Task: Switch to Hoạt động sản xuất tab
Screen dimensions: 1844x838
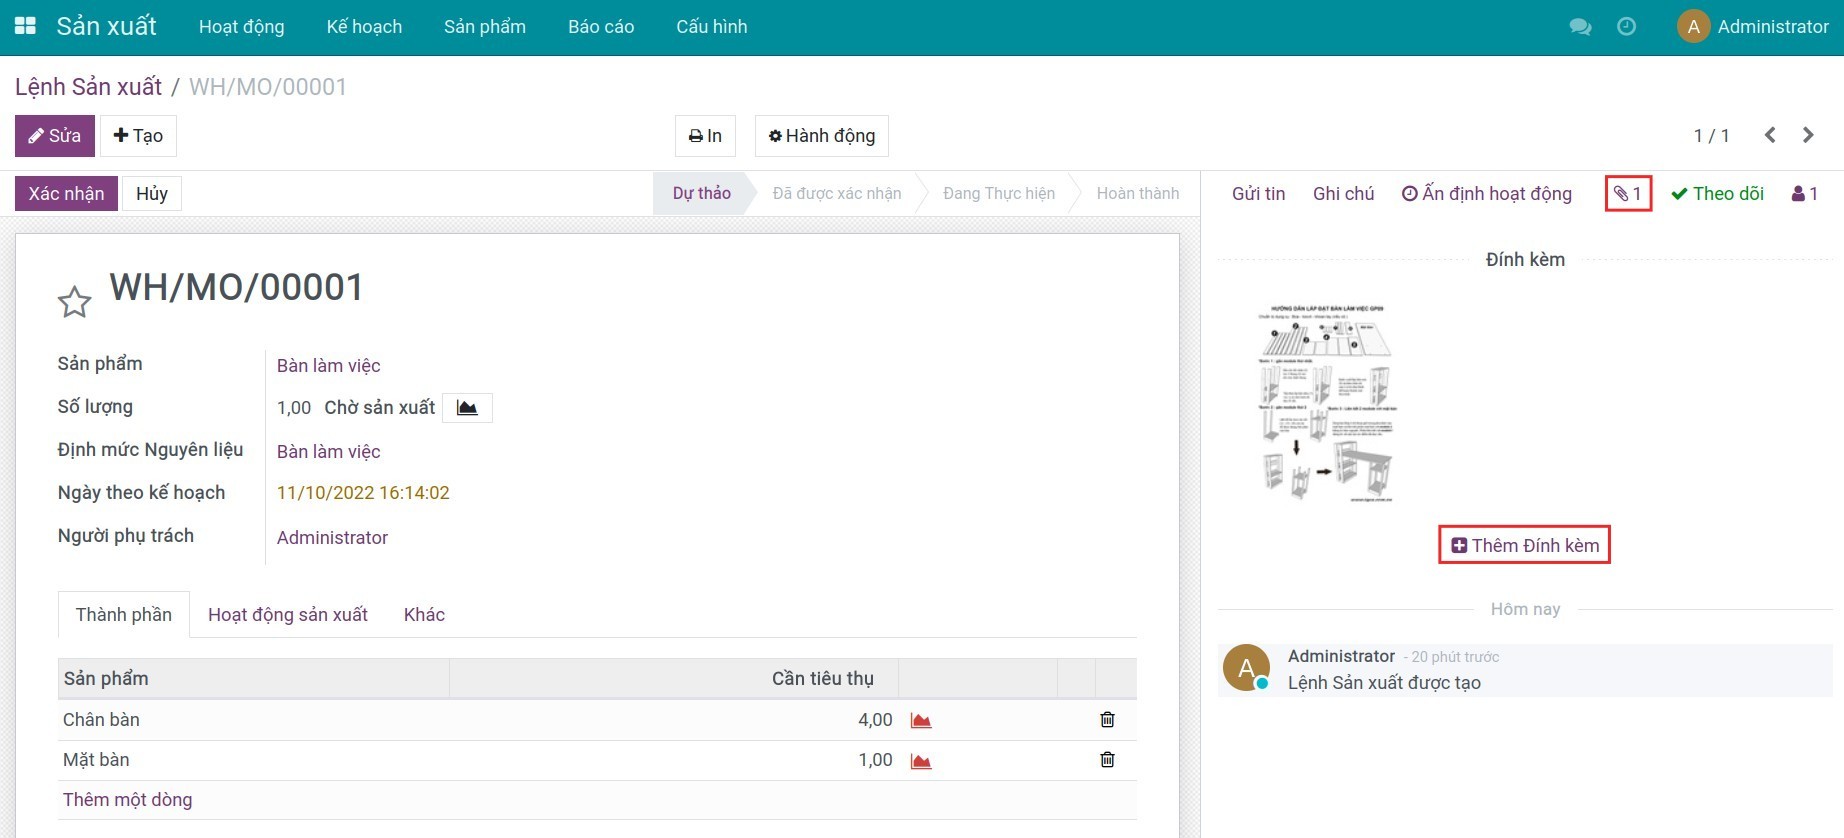Action: (288, 615)
